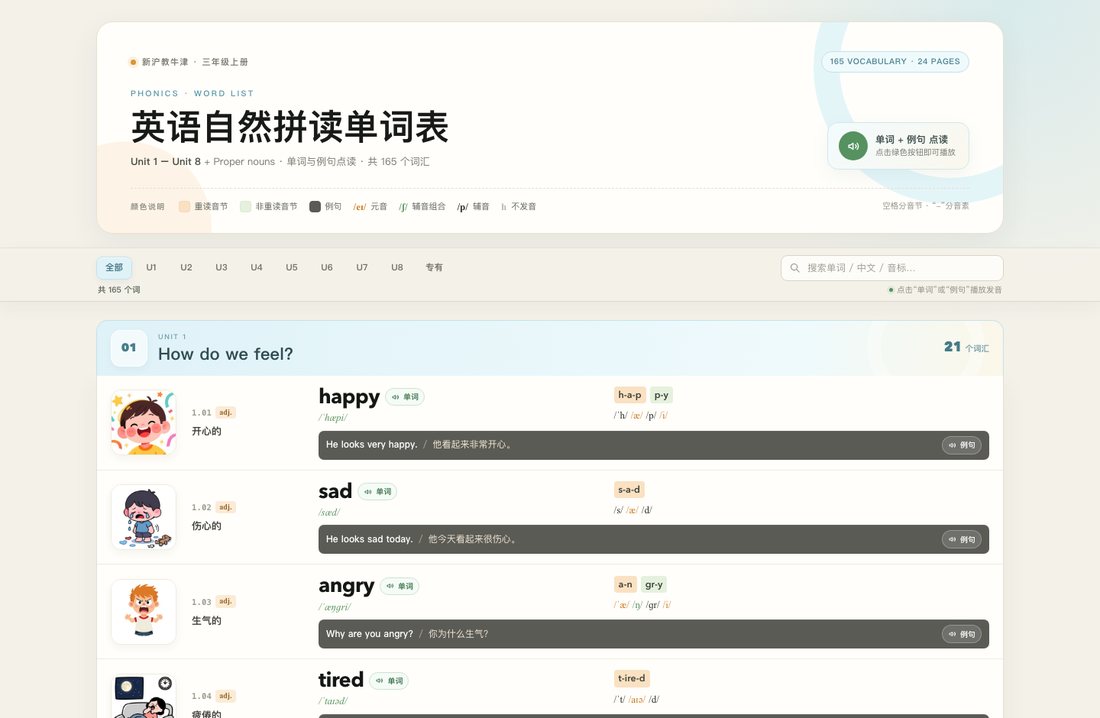Click the word 'happy' heading
Viewport: 1100px width, 718px height.
[x=349, y=397]
